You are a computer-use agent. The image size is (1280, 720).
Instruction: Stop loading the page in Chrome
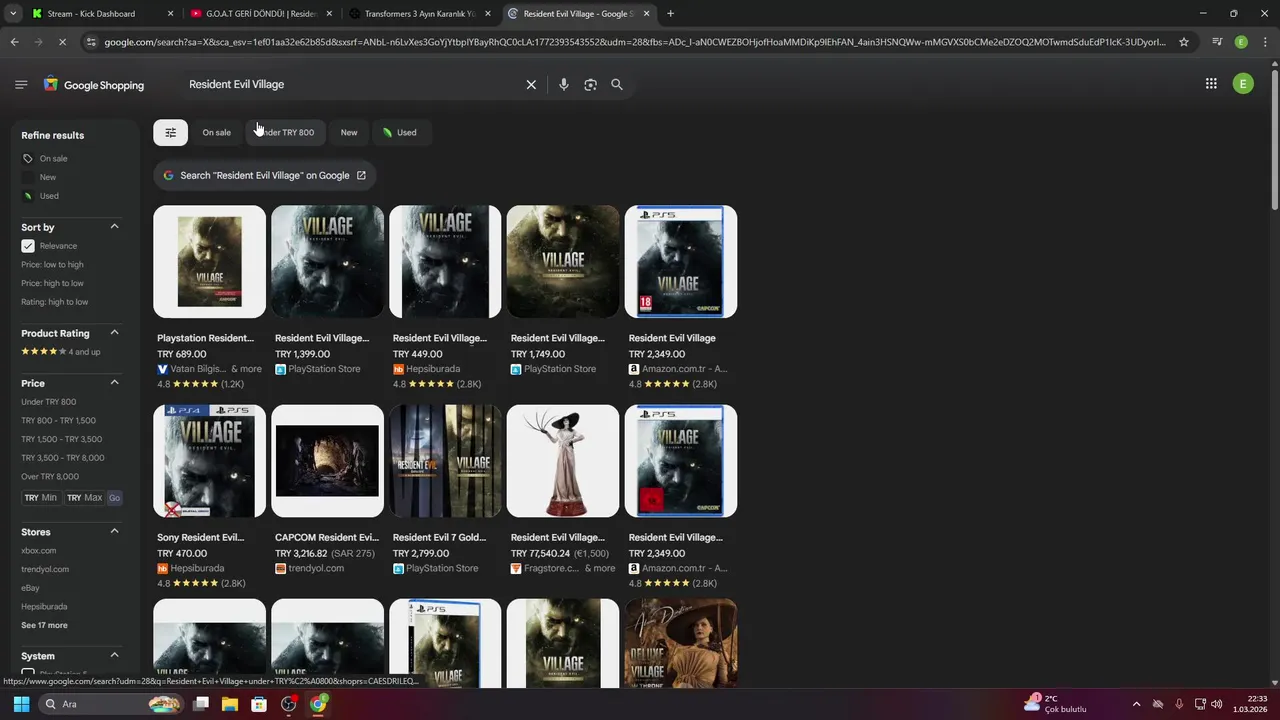tap(62, 42)
